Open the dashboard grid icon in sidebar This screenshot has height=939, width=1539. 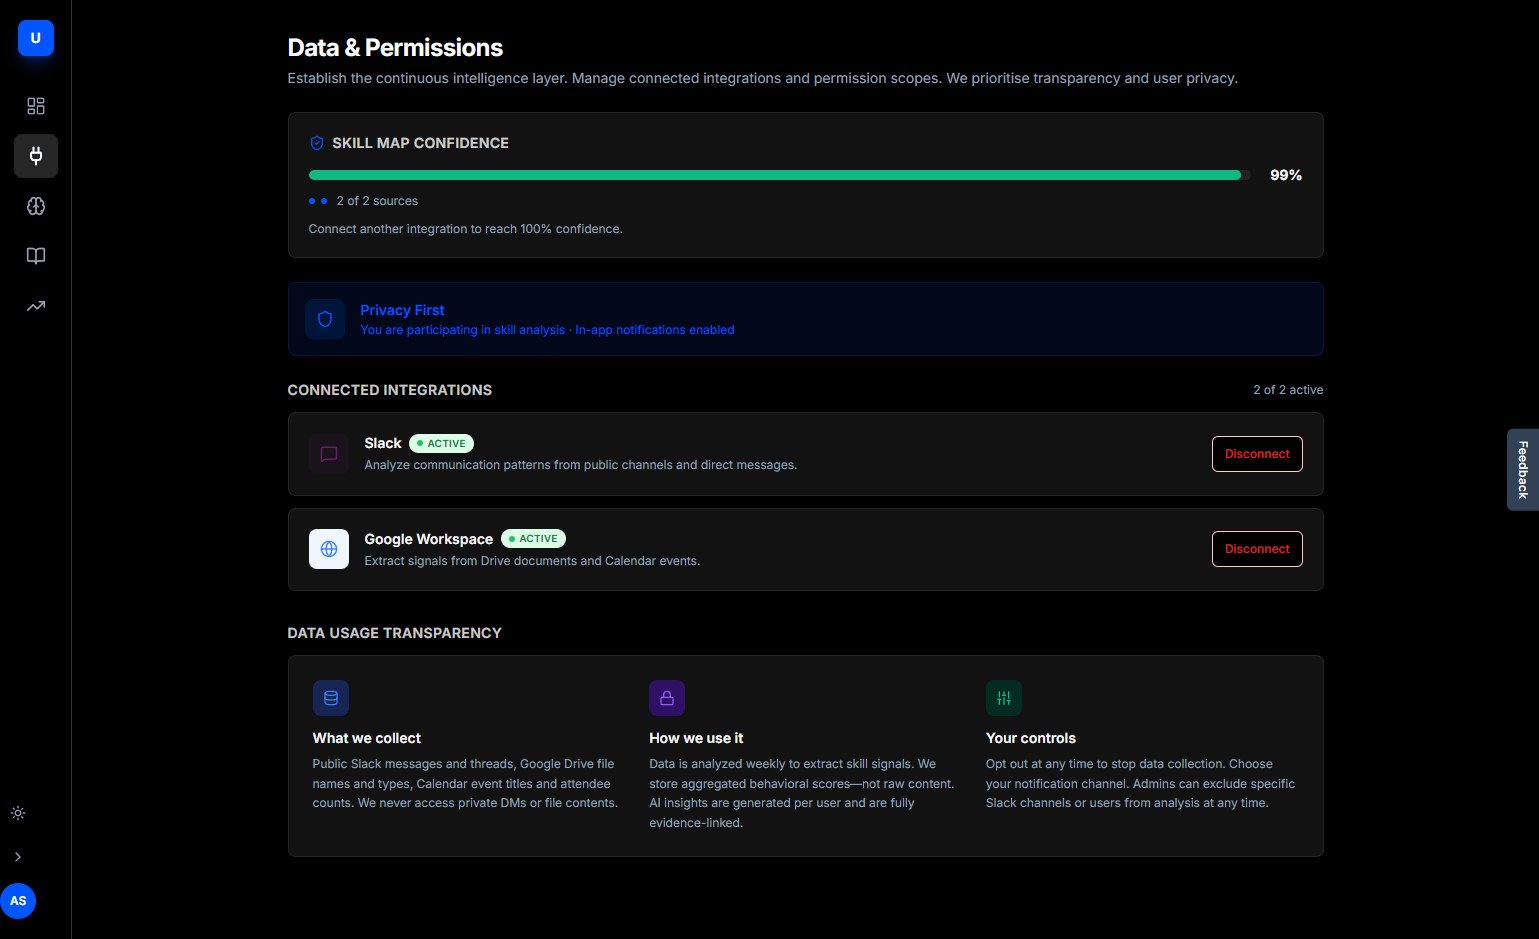pyautogui.click(x=36, y=106)
